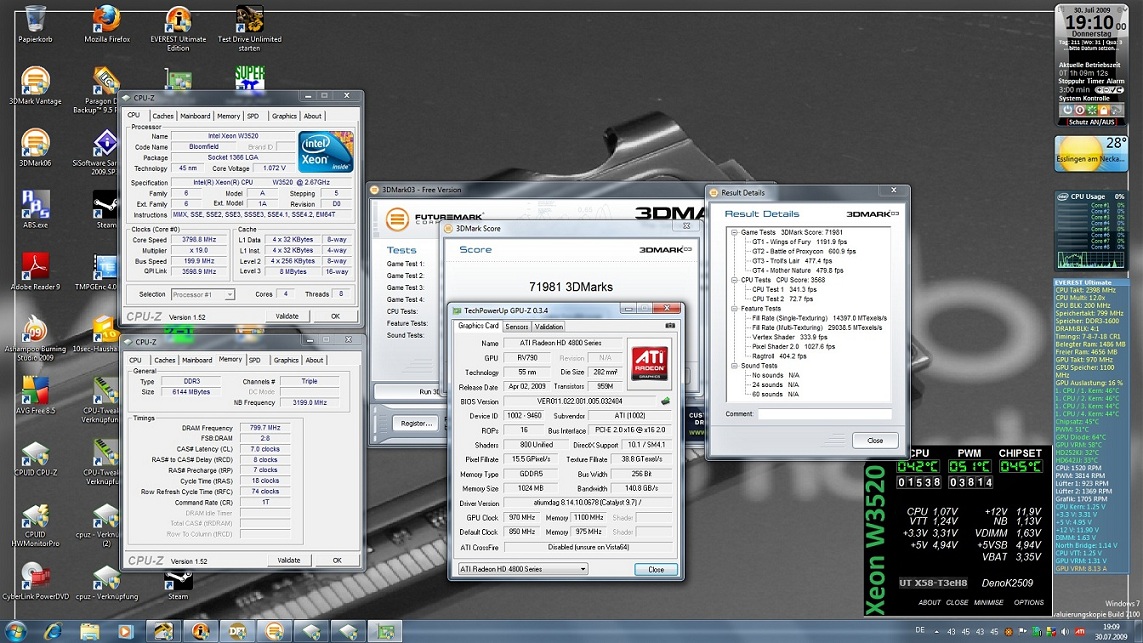Switch to the 3DMark03 taskbar button
This screenshot has width=1143, height=643.
274,631
